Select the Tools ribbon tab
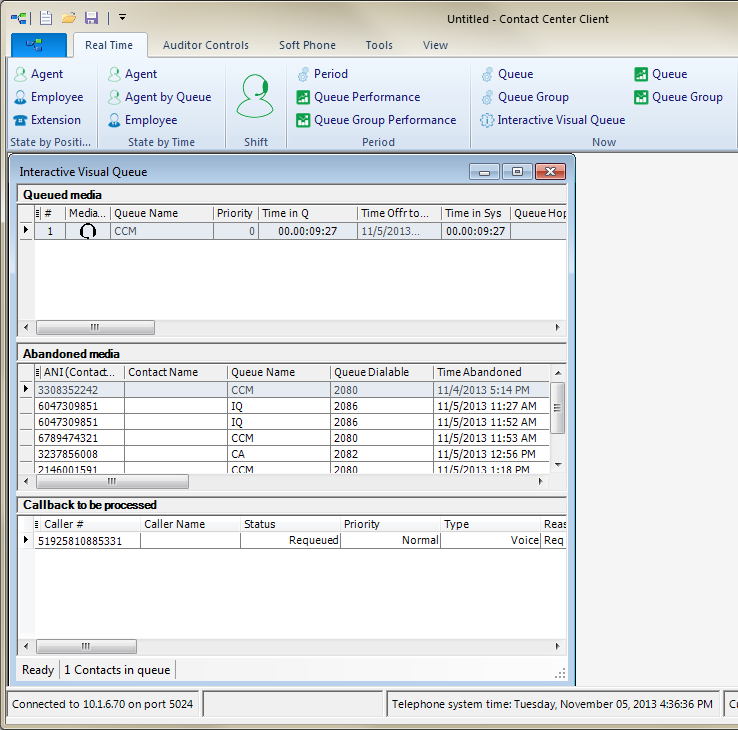The width and height of the screenshot is (738, 730). [379, 45]
